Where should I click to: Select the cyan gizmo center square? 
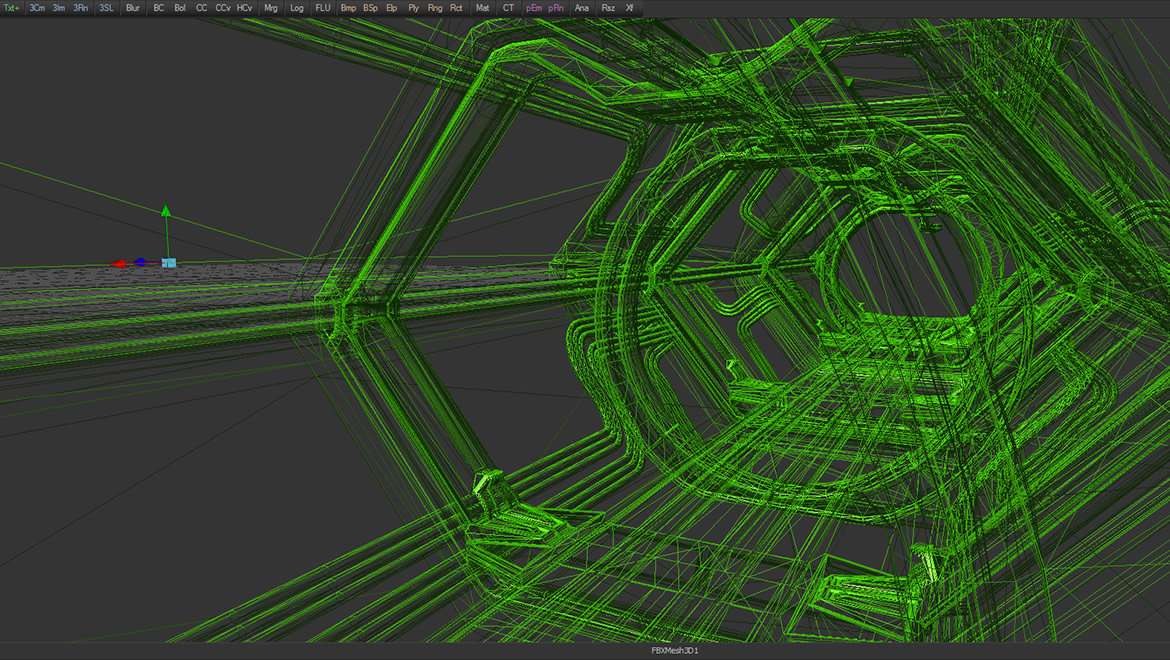169,263
